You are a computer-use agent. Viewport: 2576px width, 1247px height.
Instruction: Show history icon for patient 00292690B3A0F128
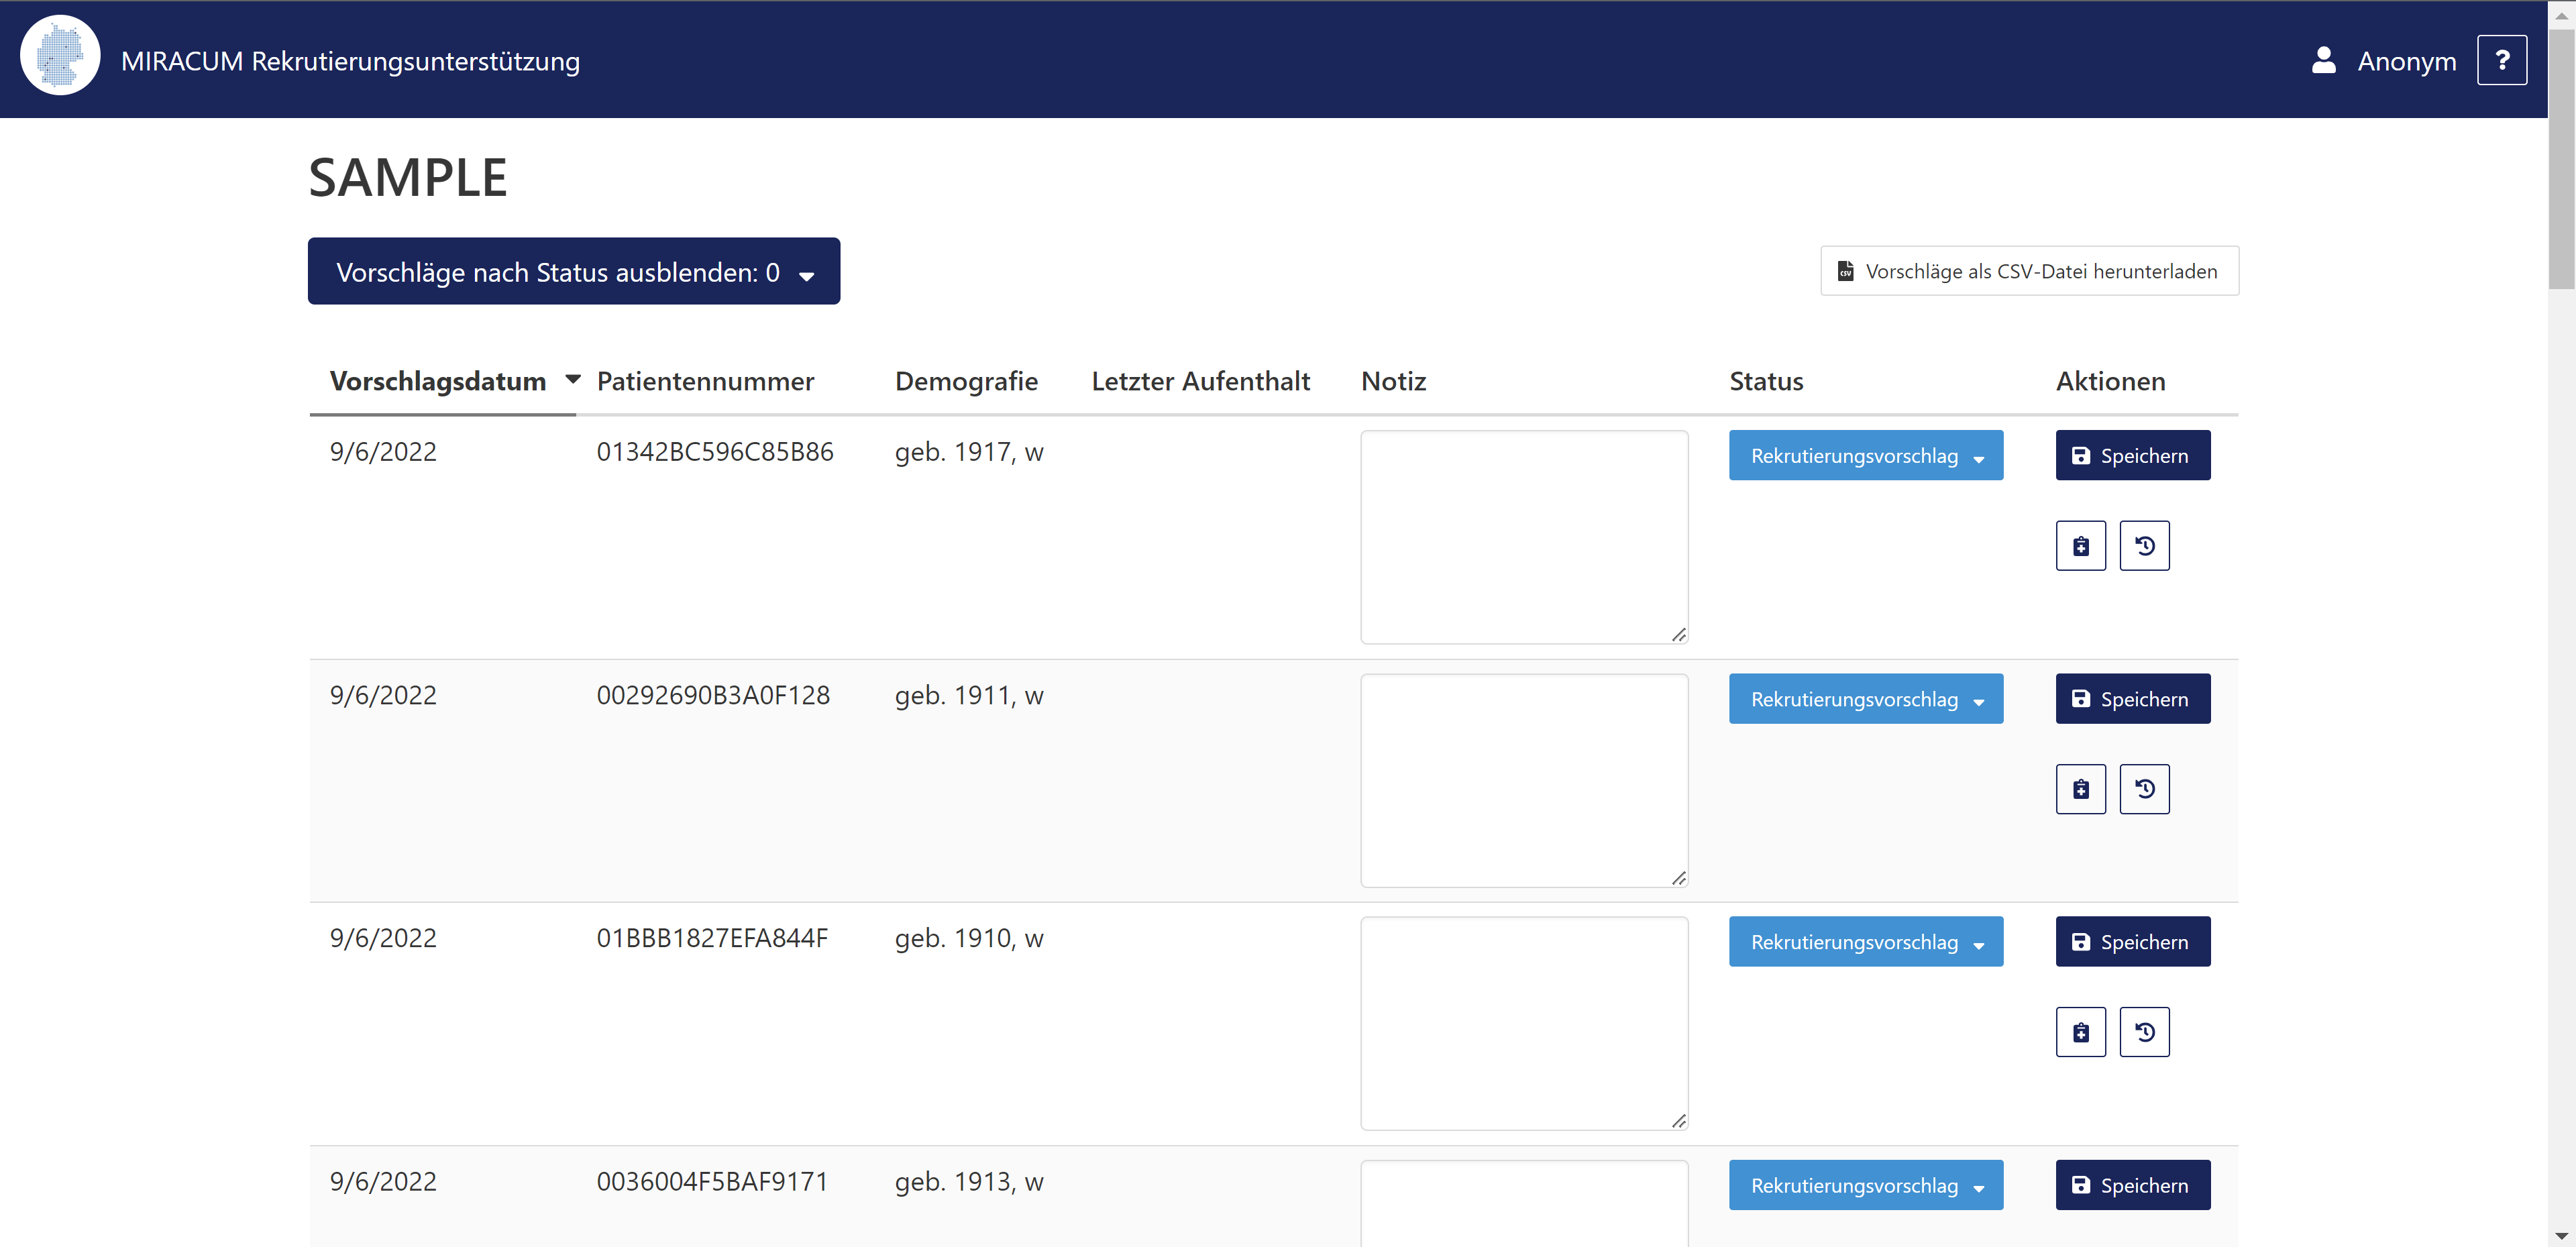(x=2144, y=788)
